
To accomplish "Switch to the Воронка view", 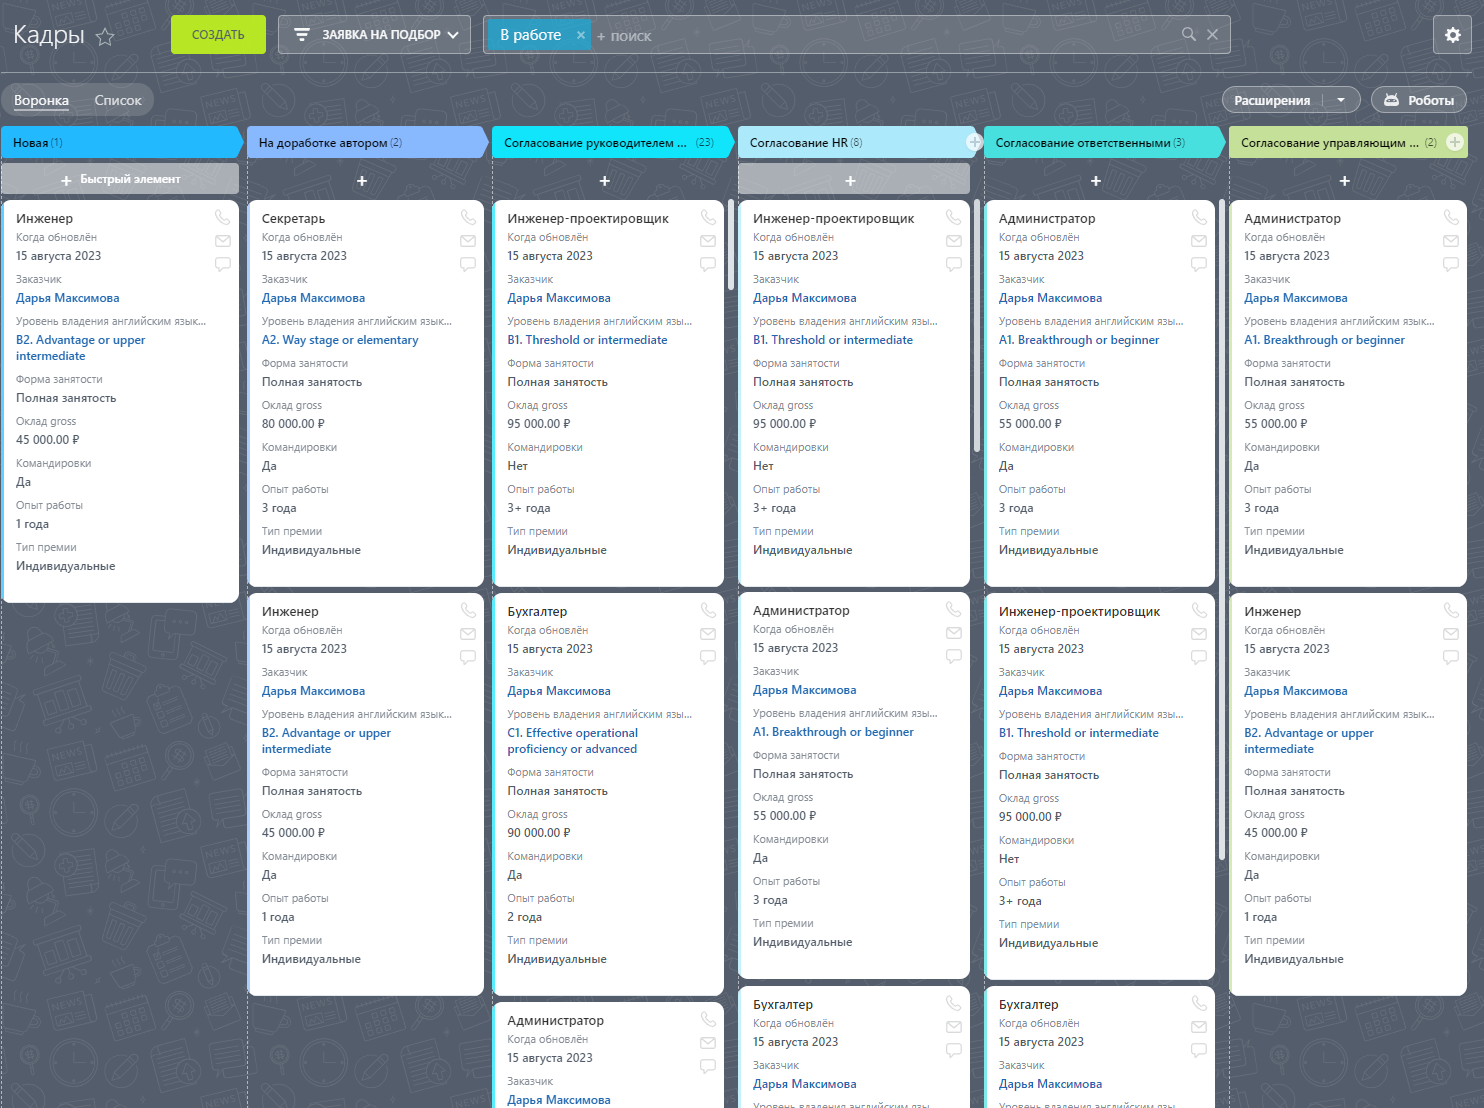I will click(x=41, y=100).
